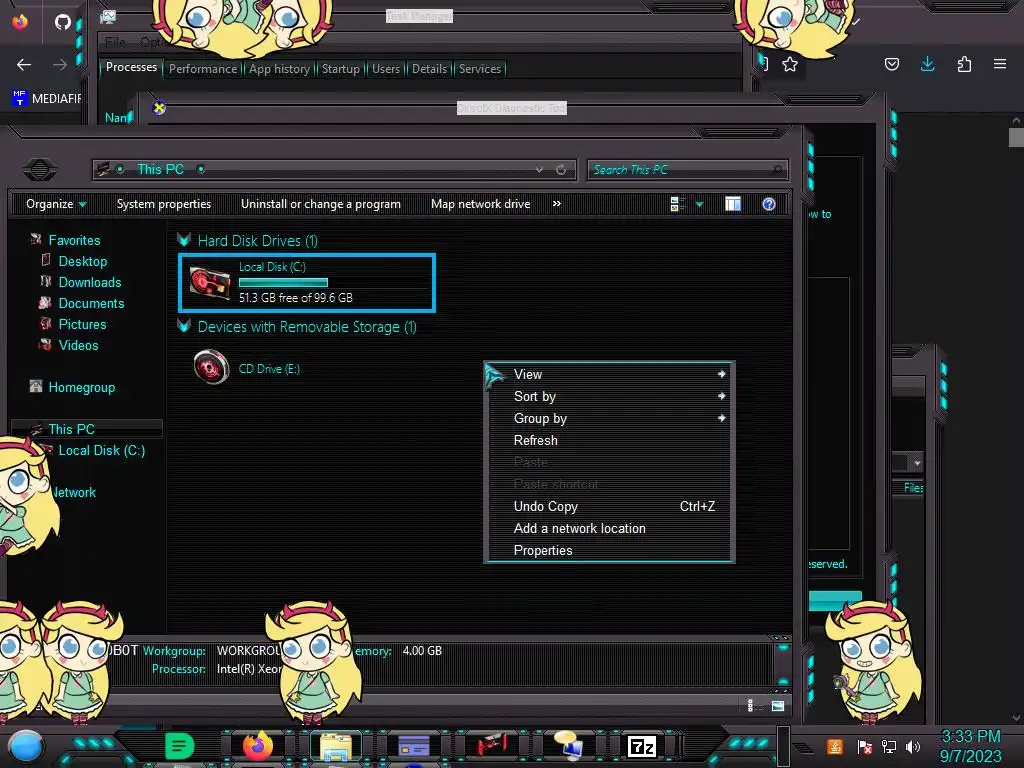Open the Firefox extensions puzzle icon
Image resolution: width=1024 pixels, height=768 pixels.
[x=964, y=64]
